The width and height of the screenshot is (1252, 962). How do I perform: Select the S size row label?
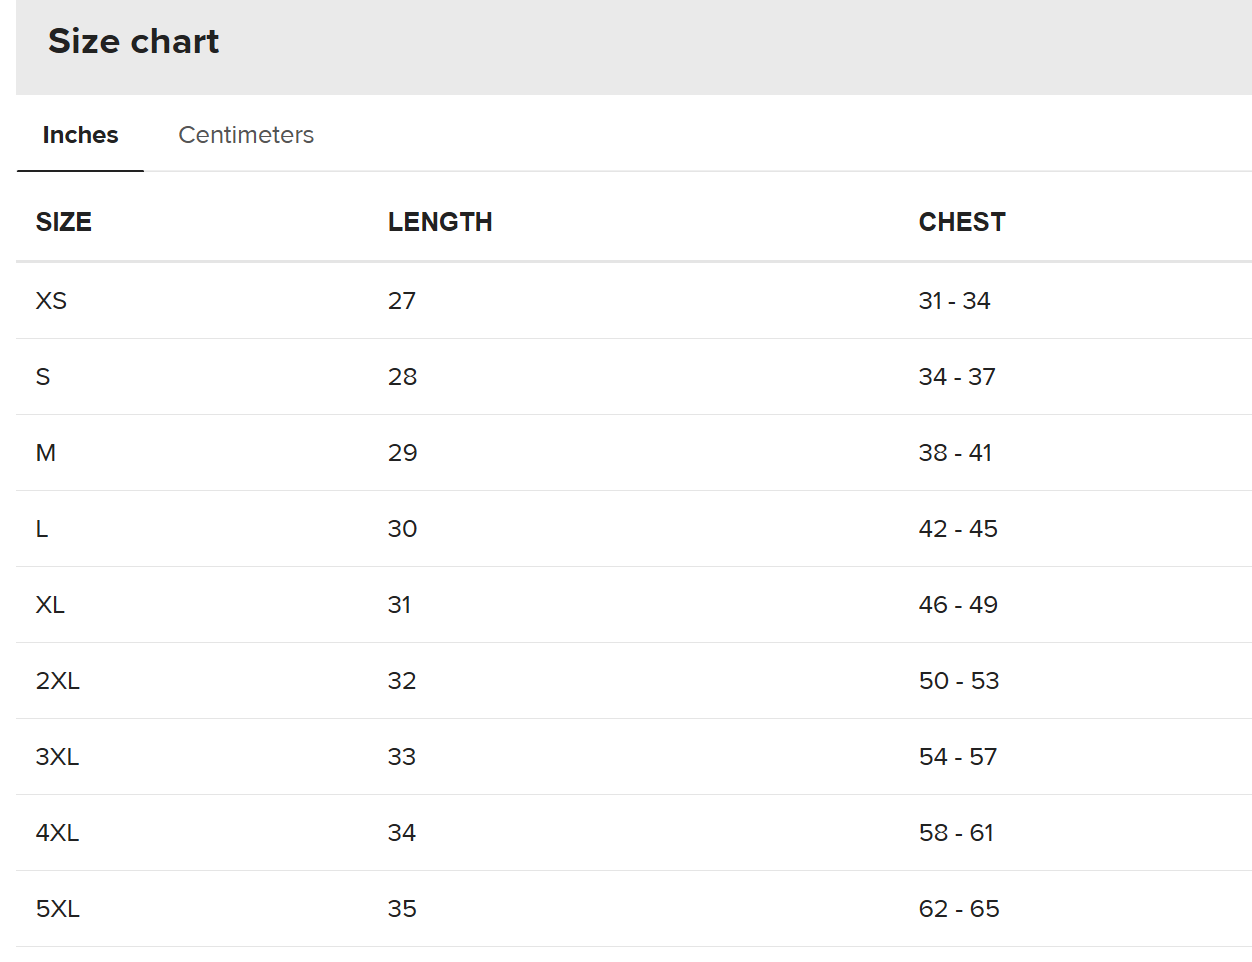43,377
